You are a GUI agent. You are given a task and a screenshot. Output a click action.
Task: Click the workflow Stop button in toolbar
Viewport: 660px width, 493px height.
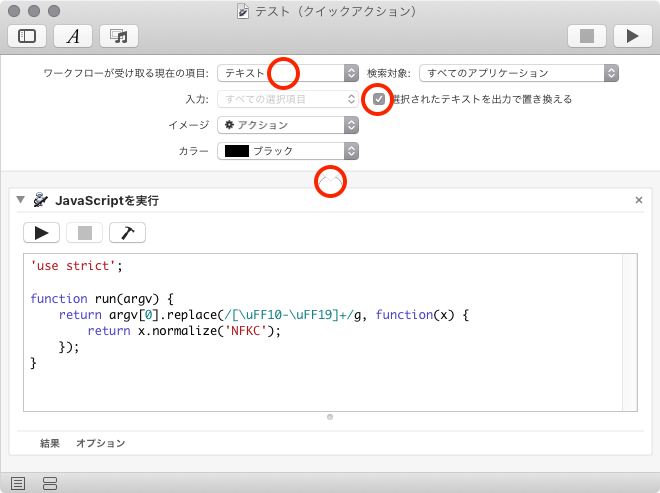tap(587, 36)
